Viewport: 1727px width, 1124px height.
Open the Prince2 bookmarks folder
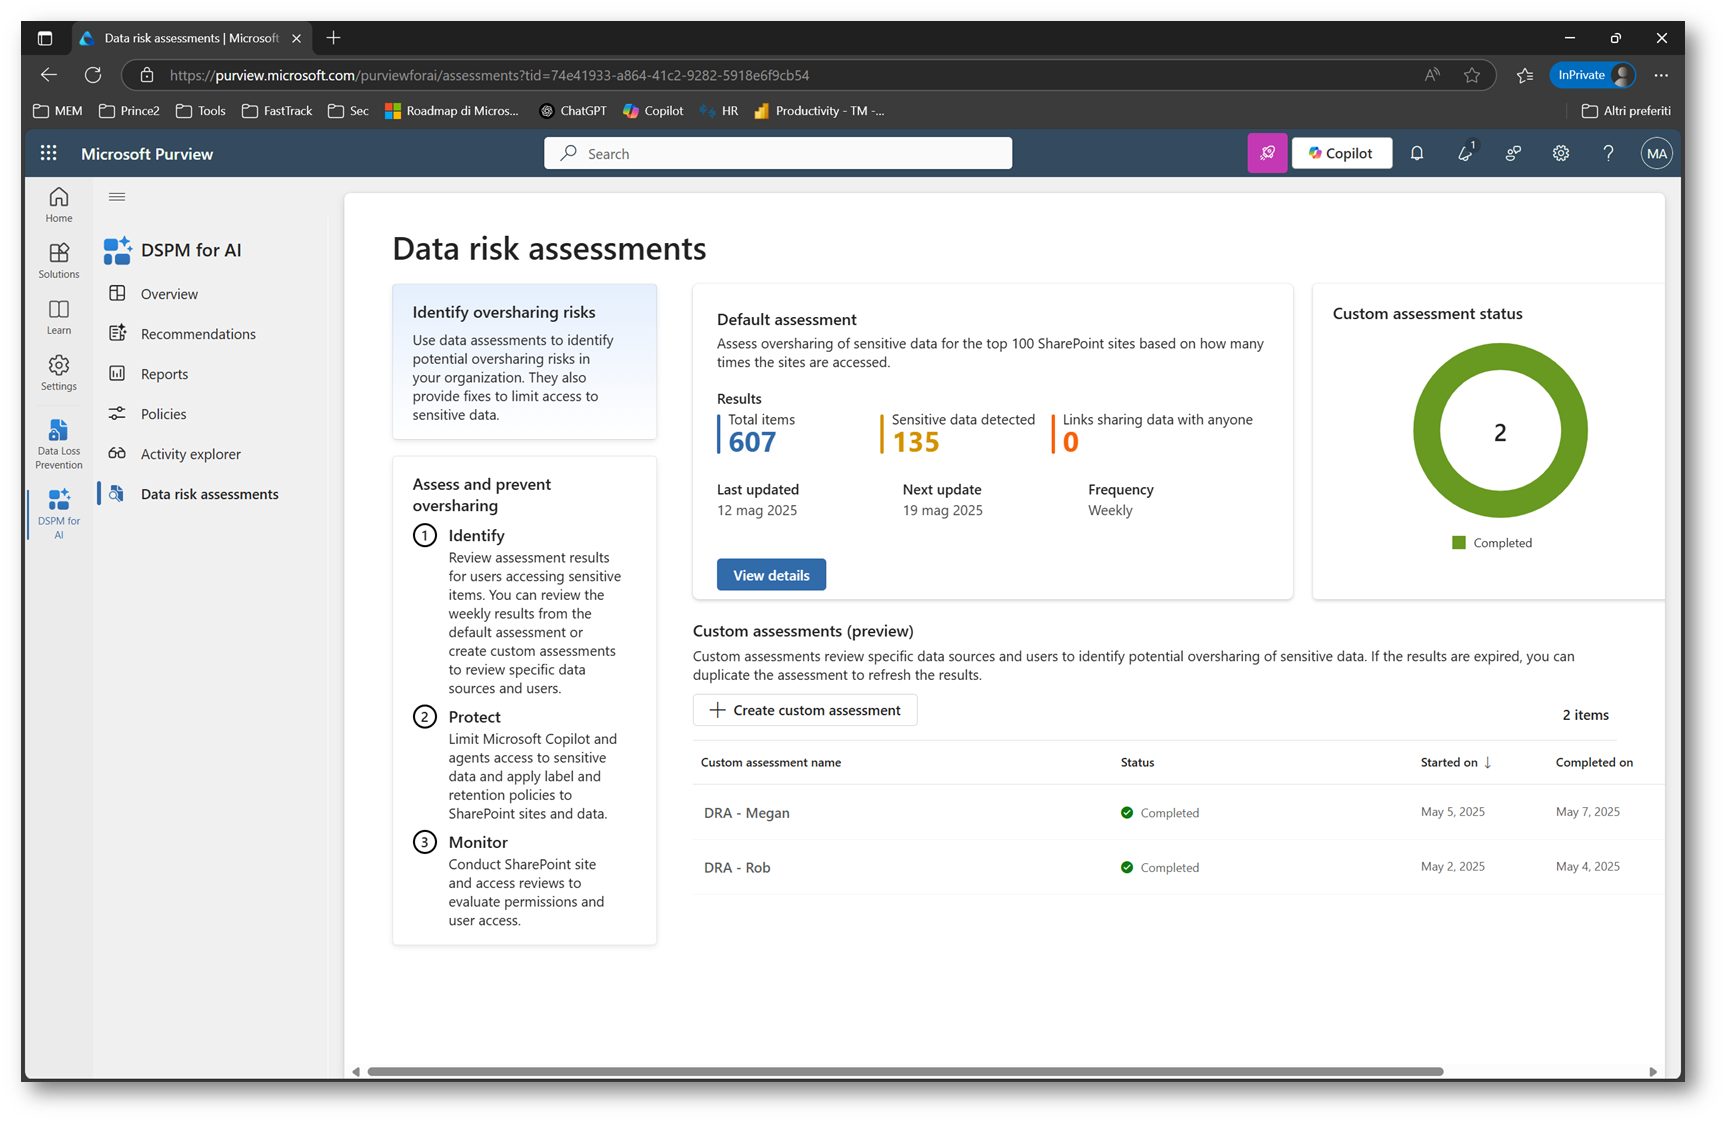click(x=129, y=111)
